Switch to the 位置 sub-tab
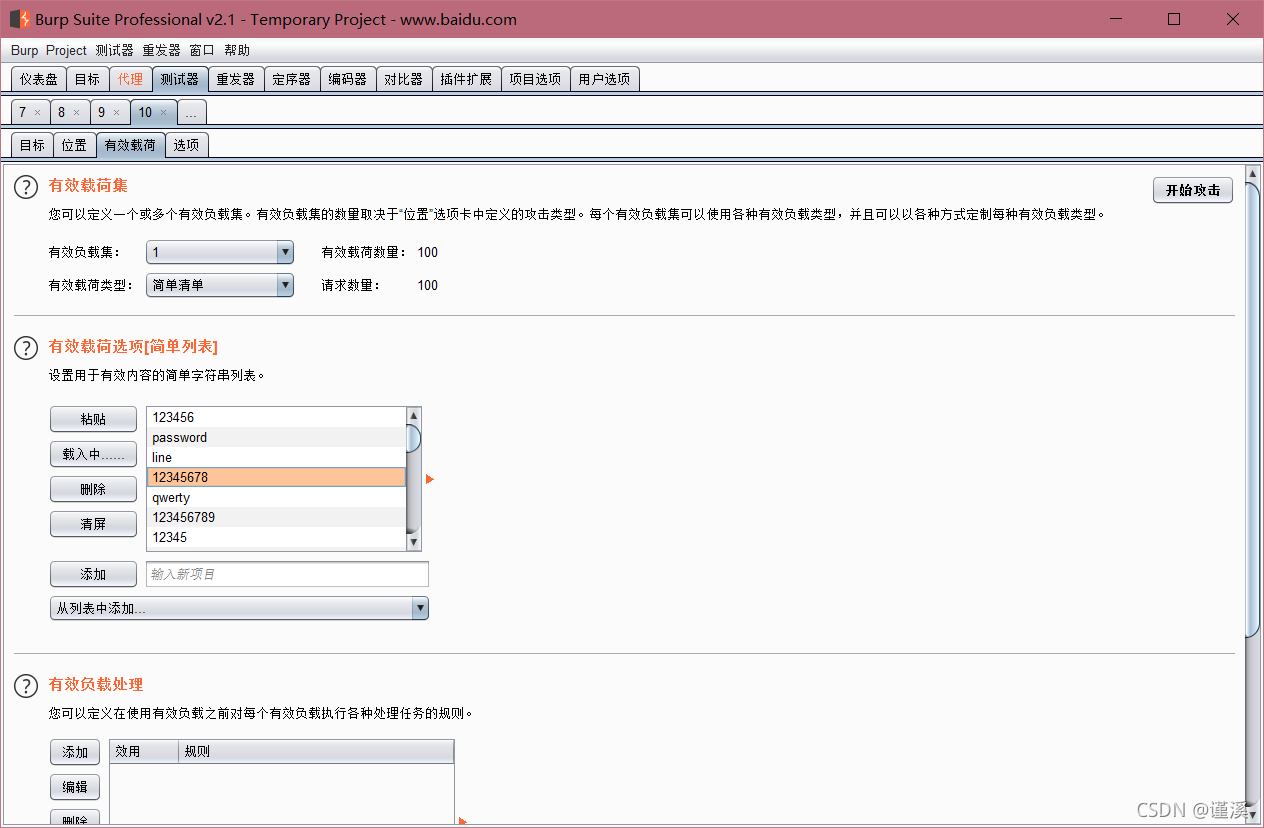 click(x=74, y=145)
